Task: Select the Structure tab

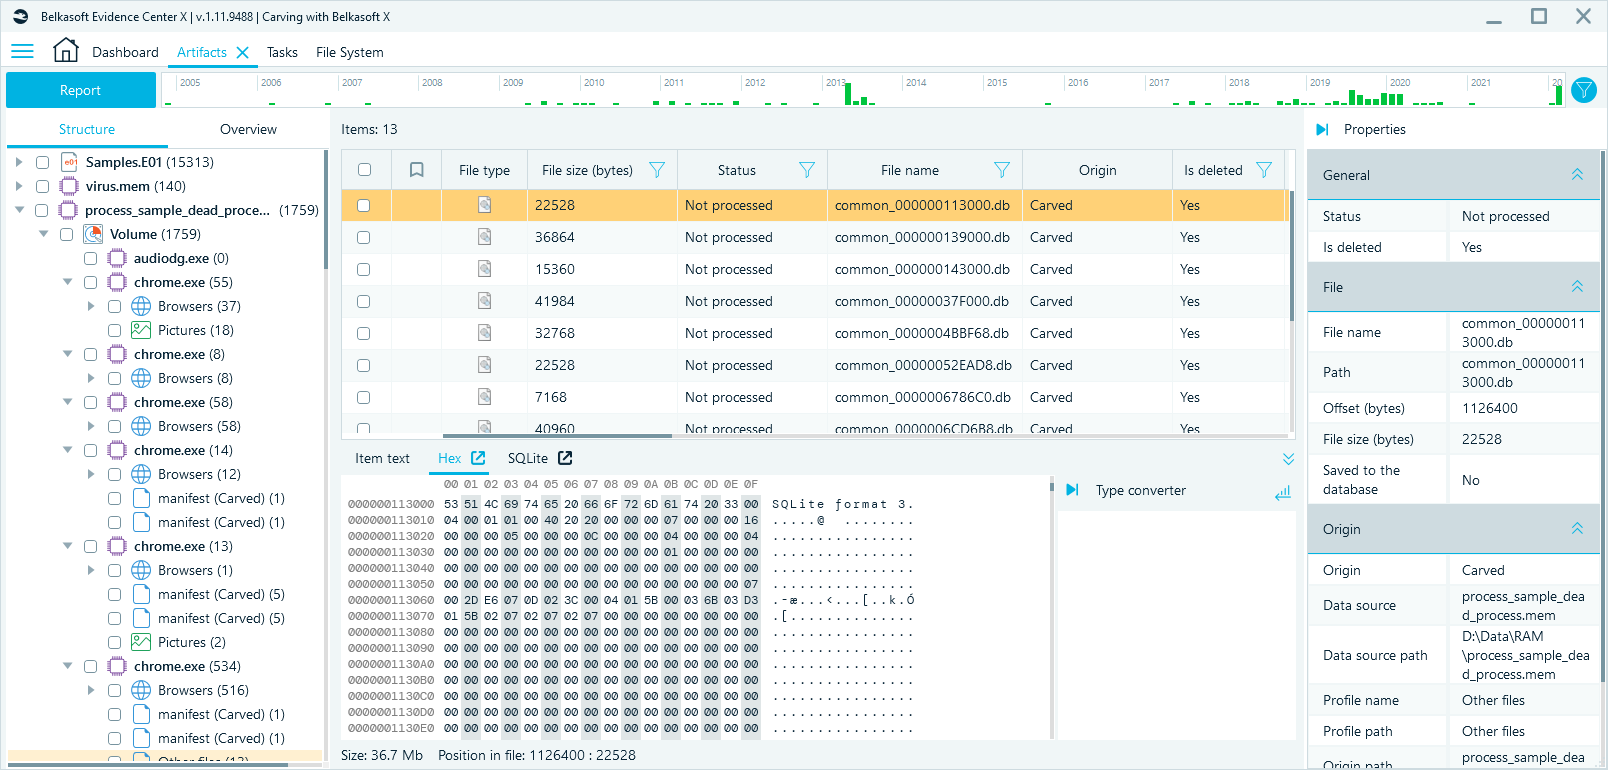Action: point(87,129)
